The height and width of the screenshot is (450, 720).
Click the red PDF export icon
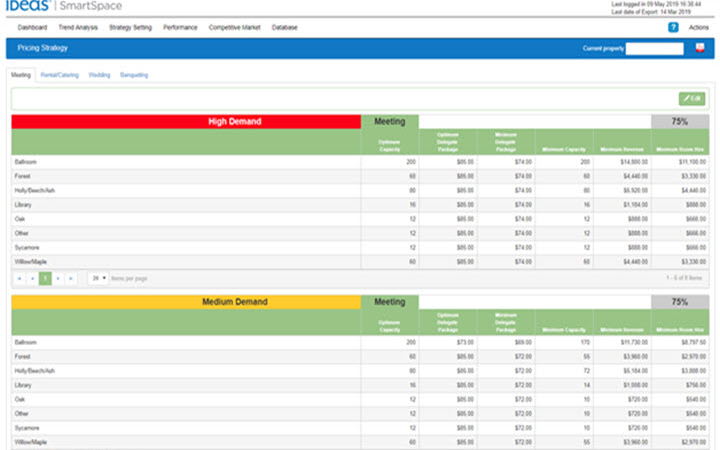click(x=697, y=48)
